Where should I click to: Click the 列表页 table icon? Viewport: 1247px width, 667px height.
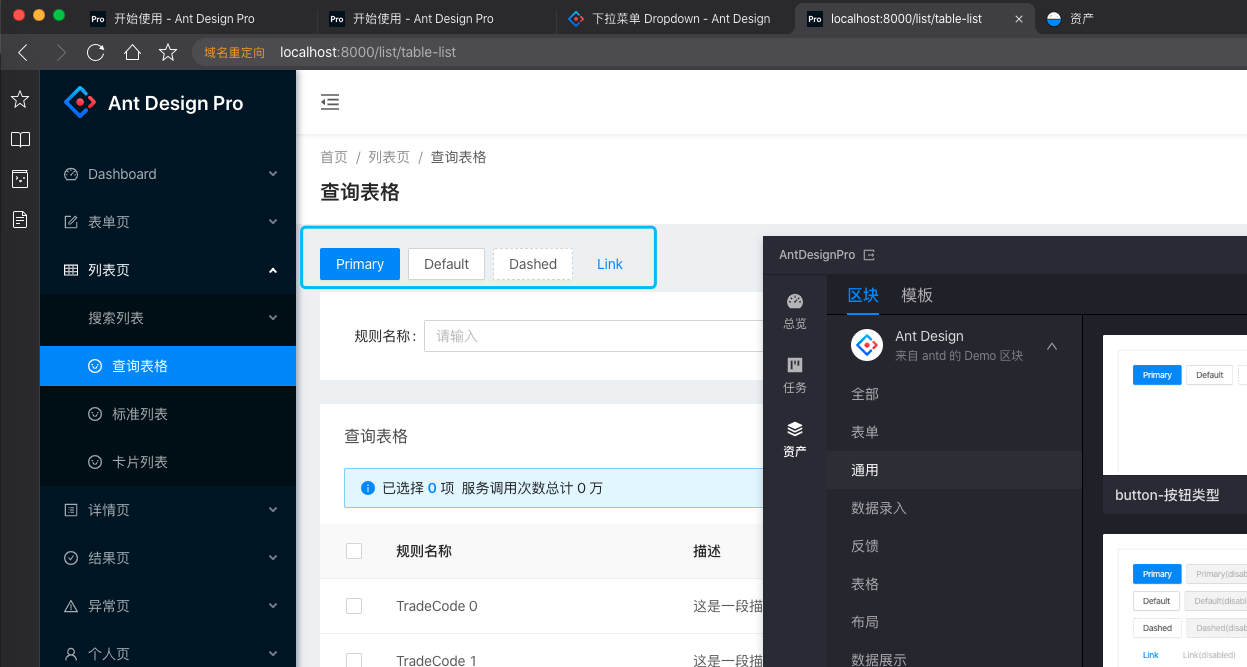pyautogui.click(x=71, y=270)
